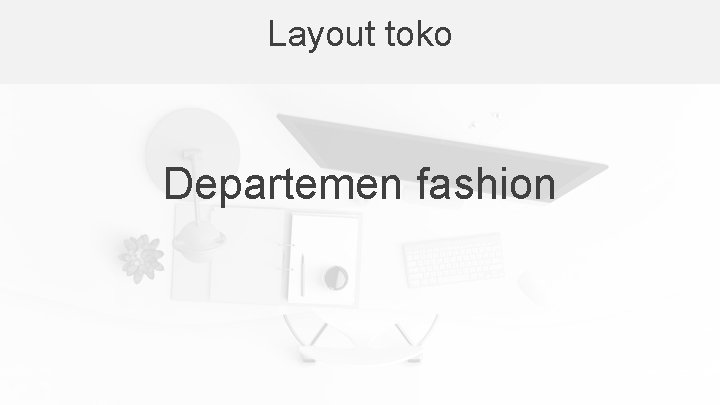Click the computer mouse right of keyboard
This screenshot has width=720, height=405.
pos(535,285)
